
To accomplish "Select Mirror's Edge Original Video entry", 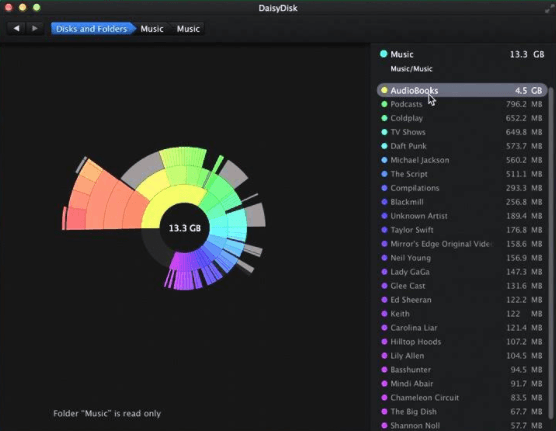I will tap(462, 244).
